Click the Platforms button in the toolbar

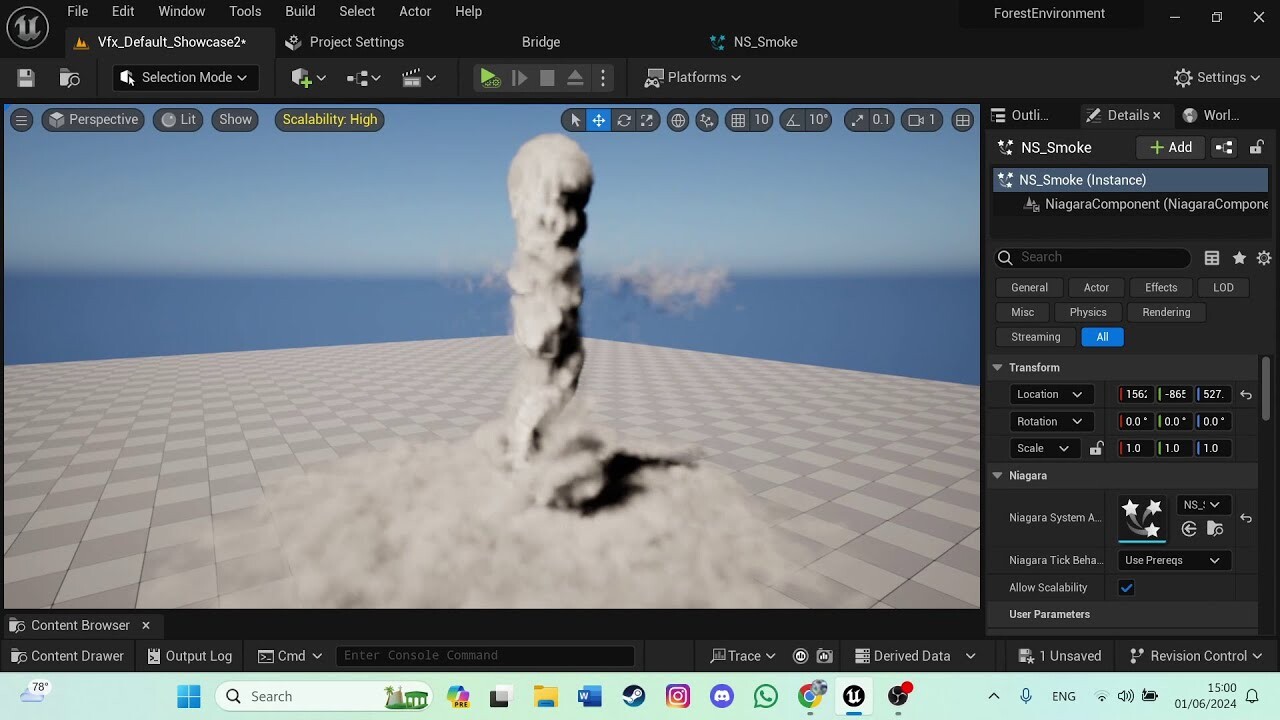click(x=692, y=77)
